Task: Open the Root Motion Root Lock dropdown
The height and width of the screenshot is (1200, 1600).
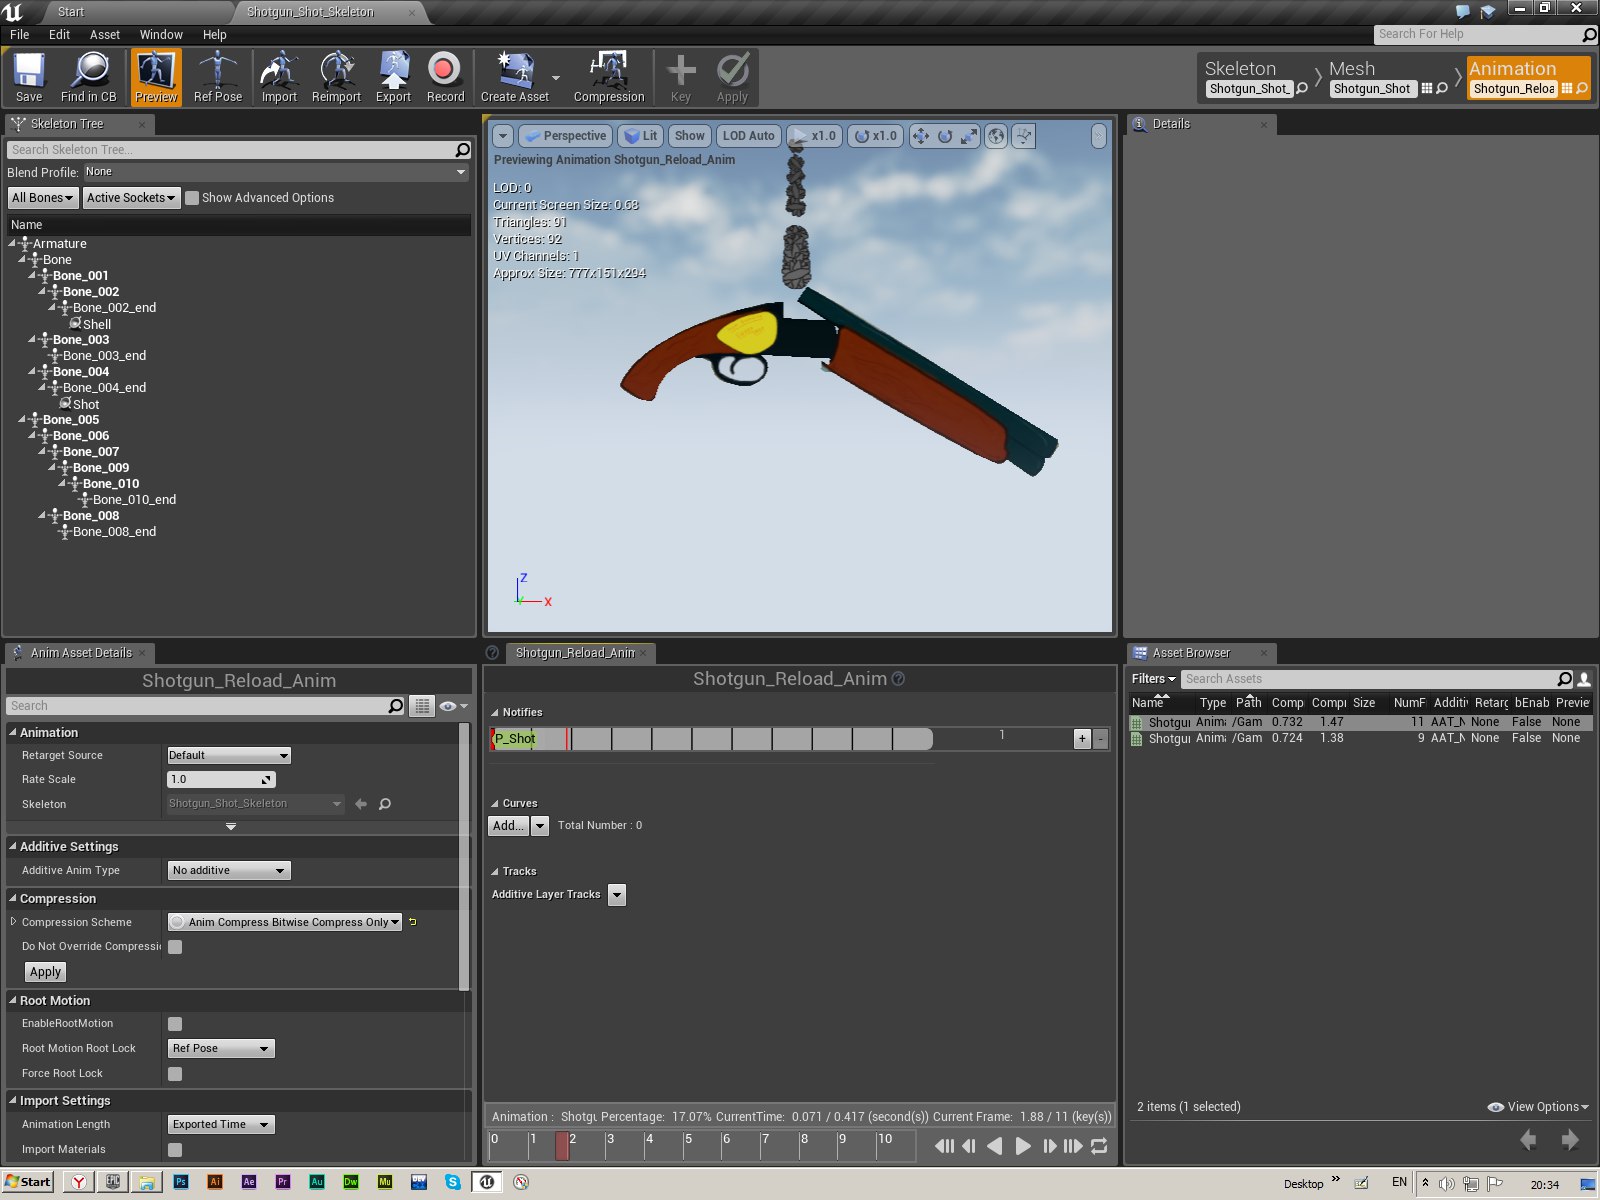Action: click(x=221, y=1049)
